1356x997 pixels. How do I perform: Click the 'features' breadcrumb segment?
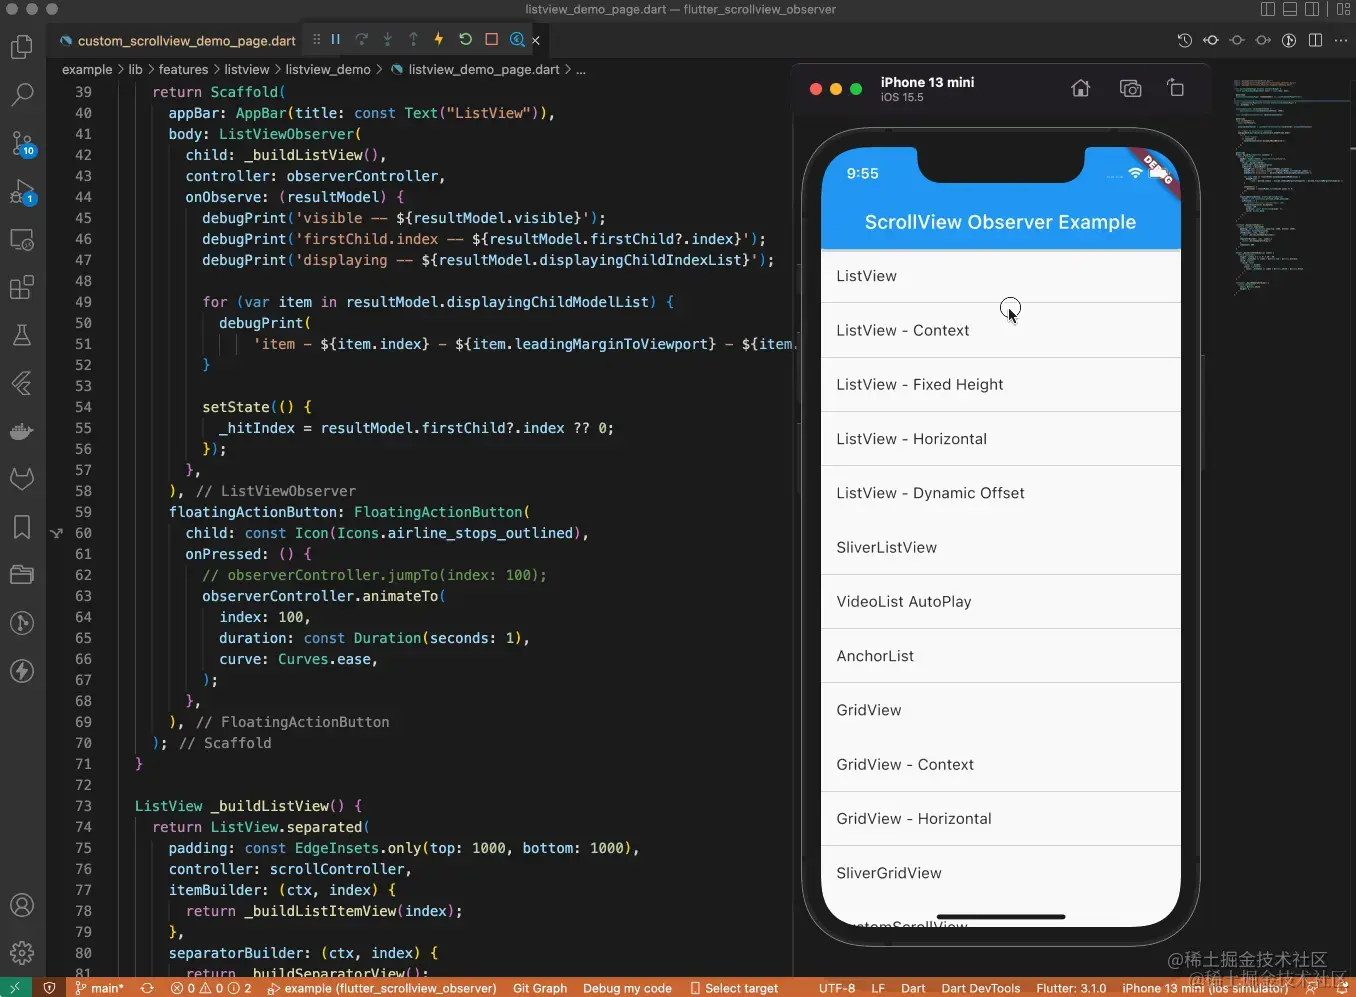[x=183, y=70]
